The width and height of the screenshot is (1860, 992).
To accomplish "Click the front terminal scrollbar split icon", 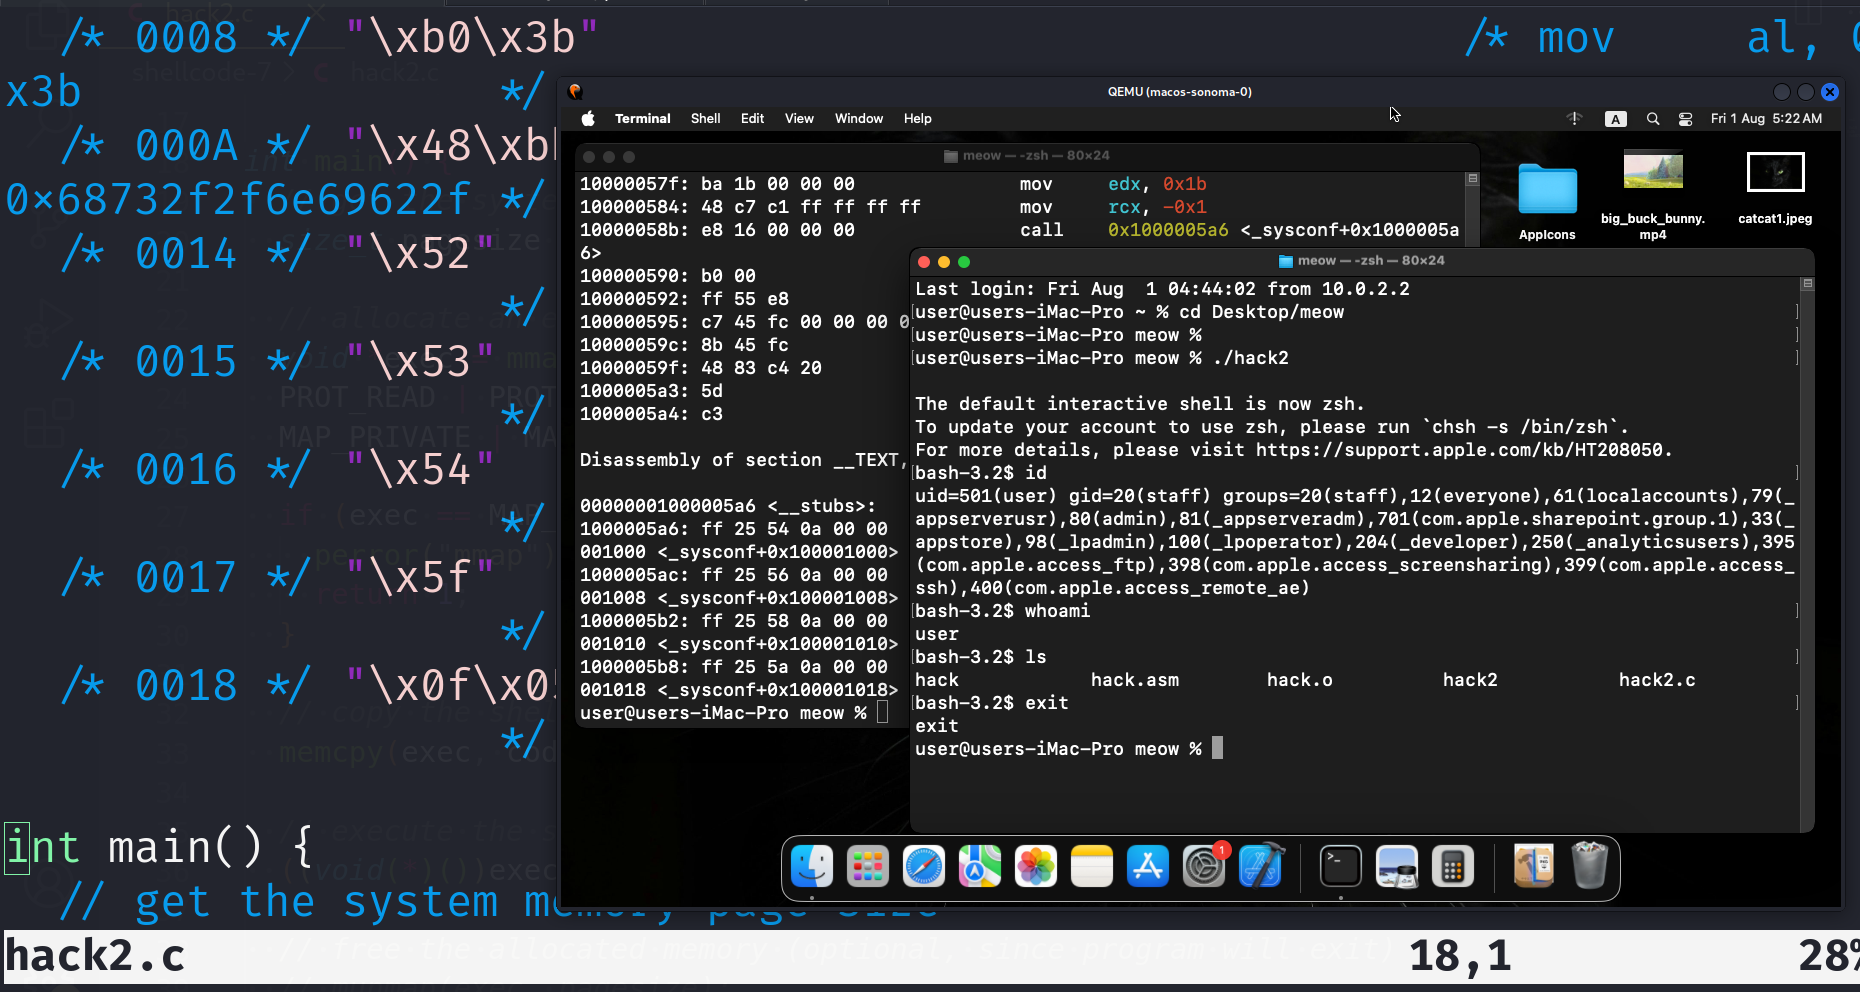I will pos(1807,284).
